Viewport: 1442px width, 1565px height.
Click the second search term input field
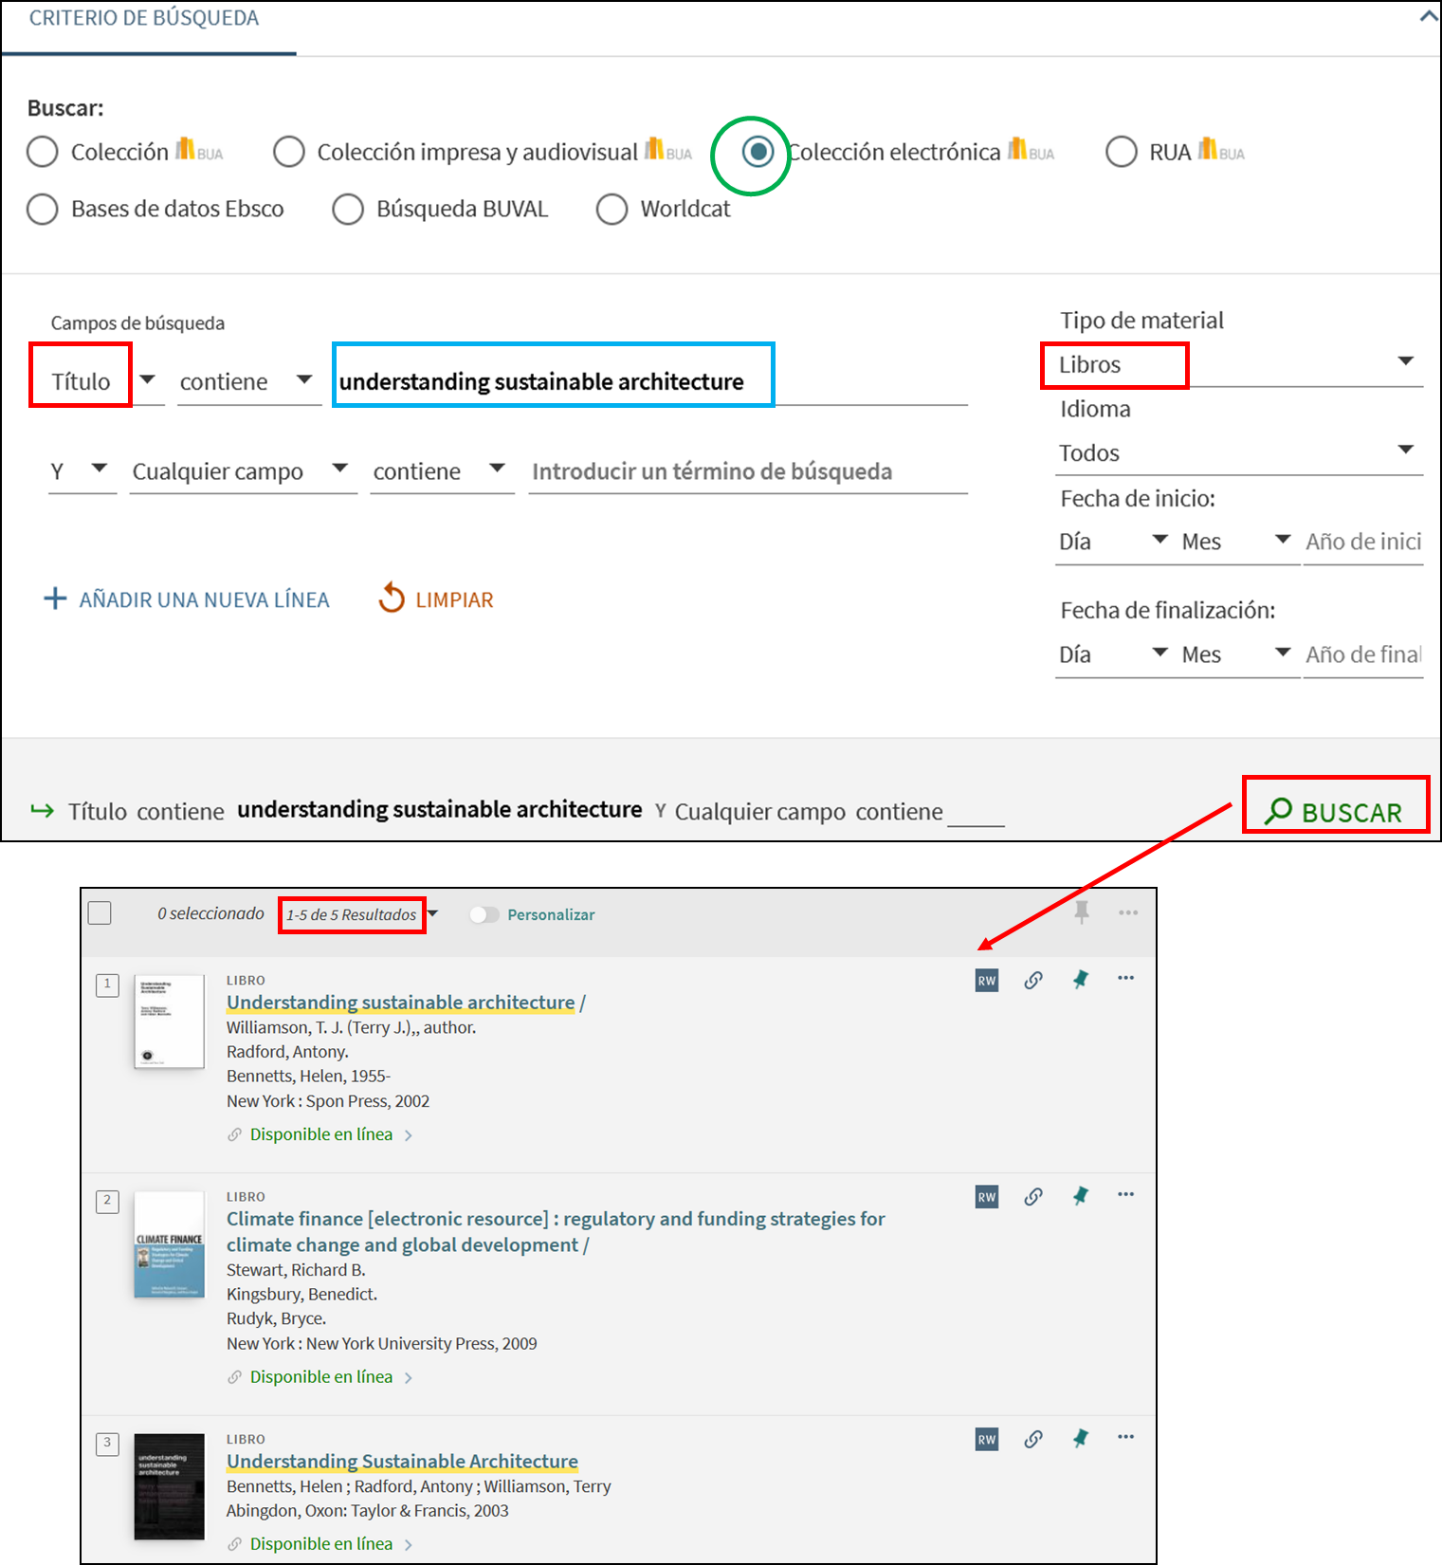pos(747,471)
